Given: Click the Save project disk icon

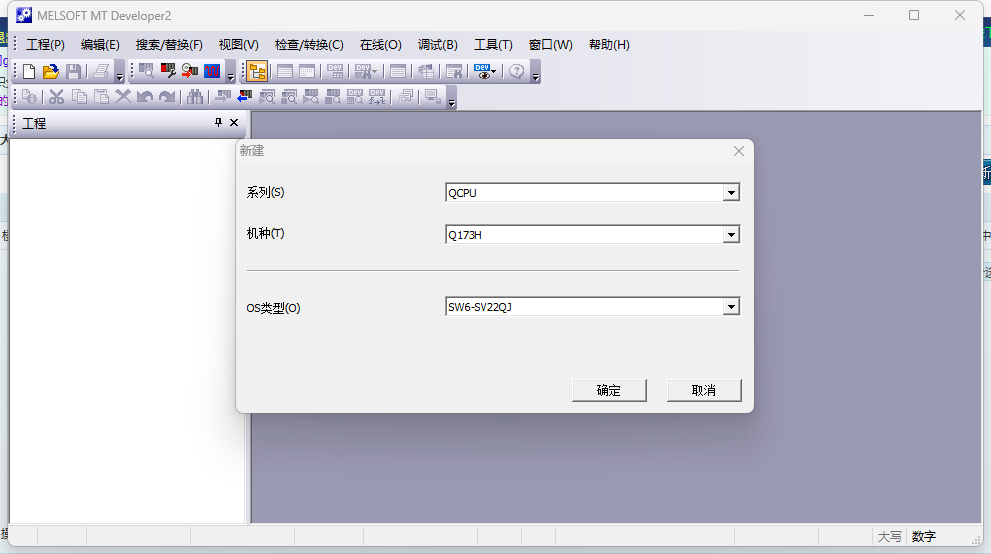Looking at the screenshot, I should 74,71.
